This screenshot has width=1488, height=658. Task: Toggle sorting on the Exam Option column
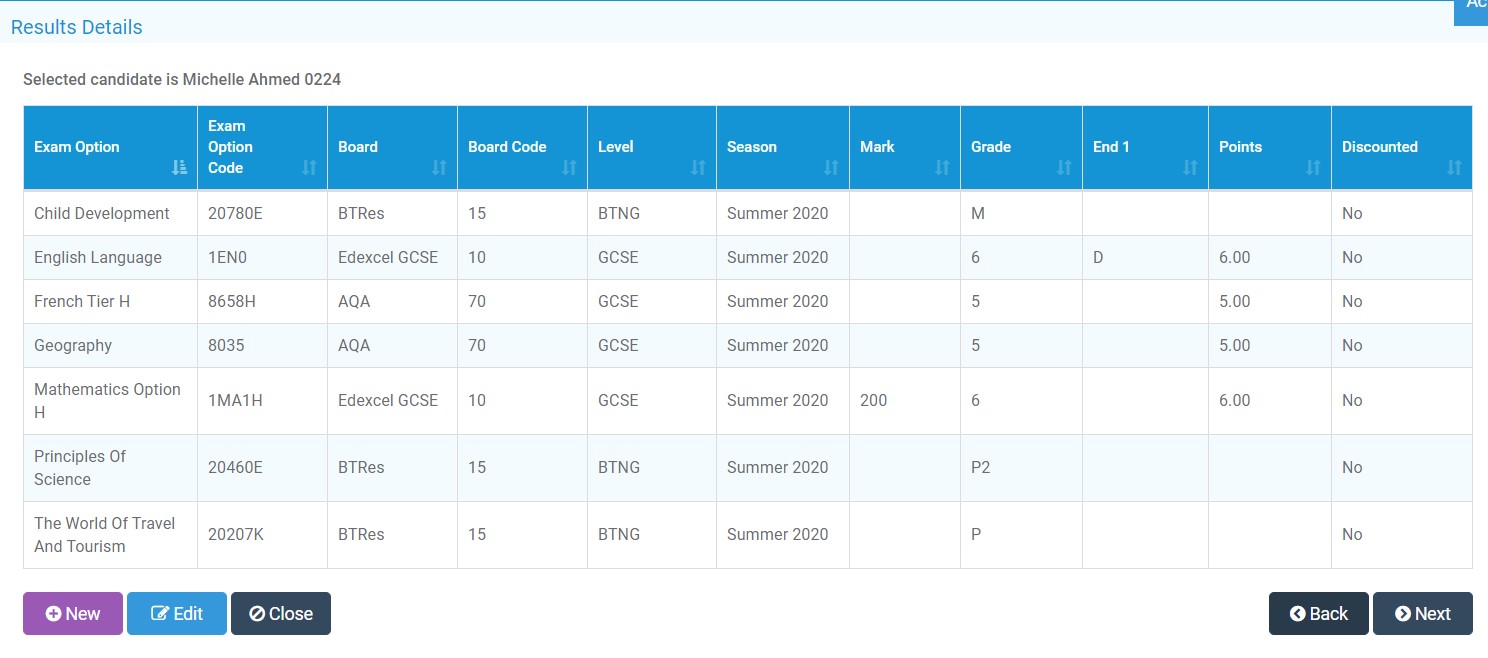[x=180, y=168]
